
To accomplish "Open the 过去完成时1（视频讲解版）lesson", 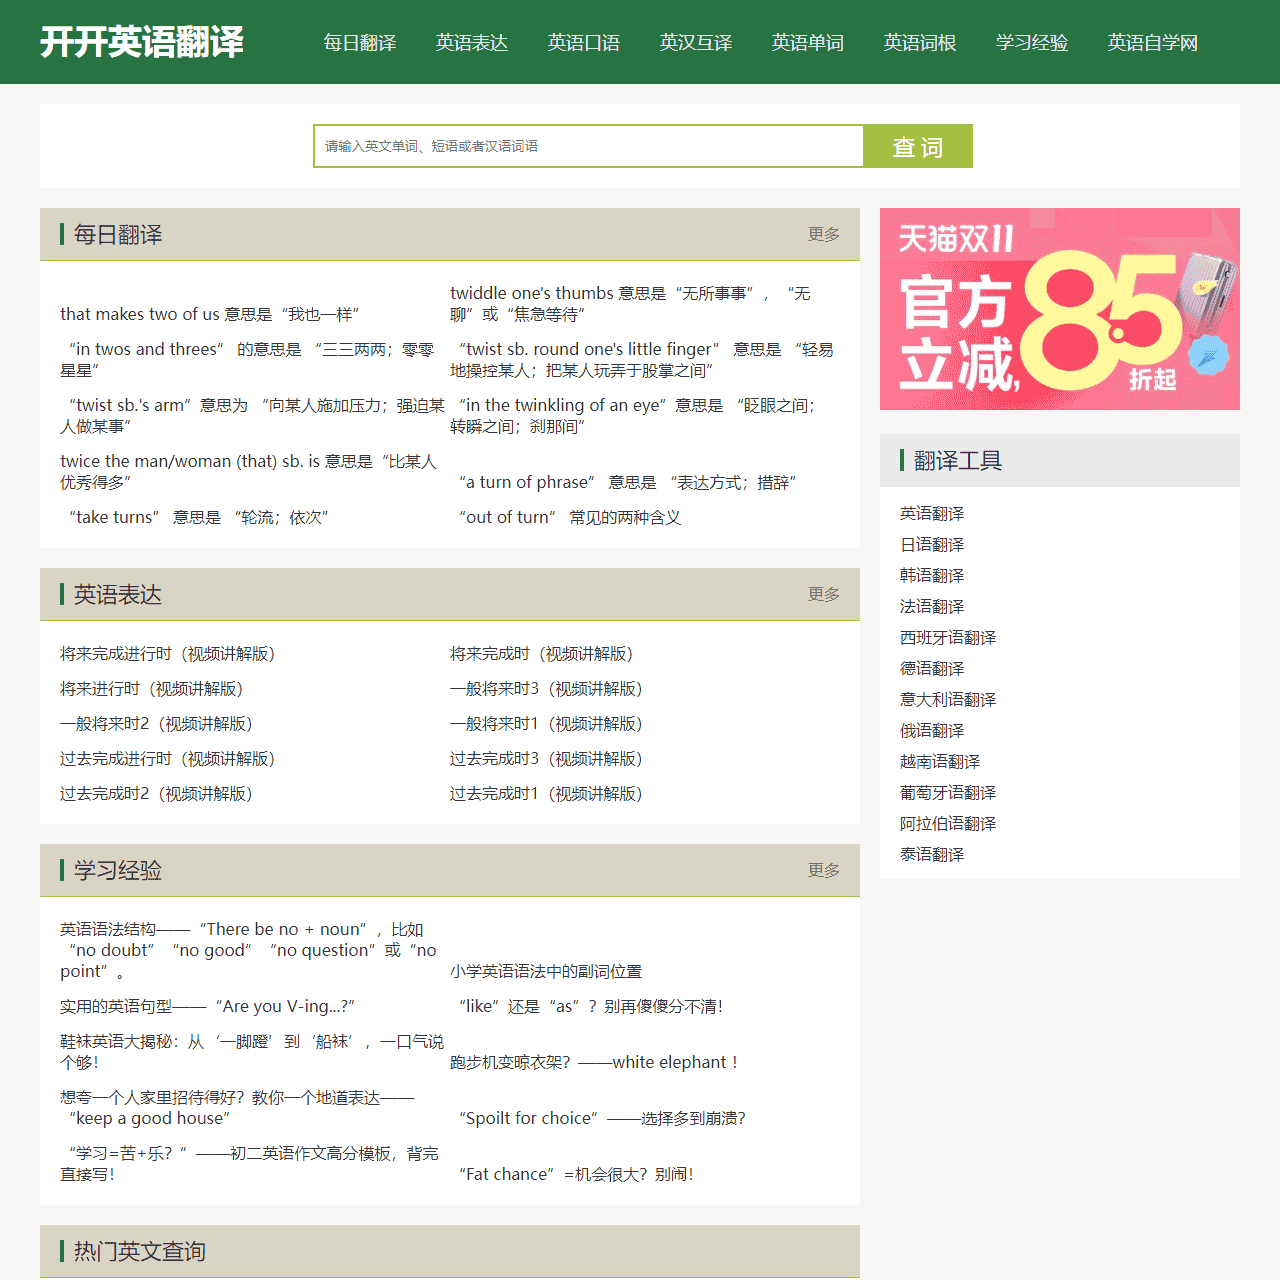I will [546, 793].
